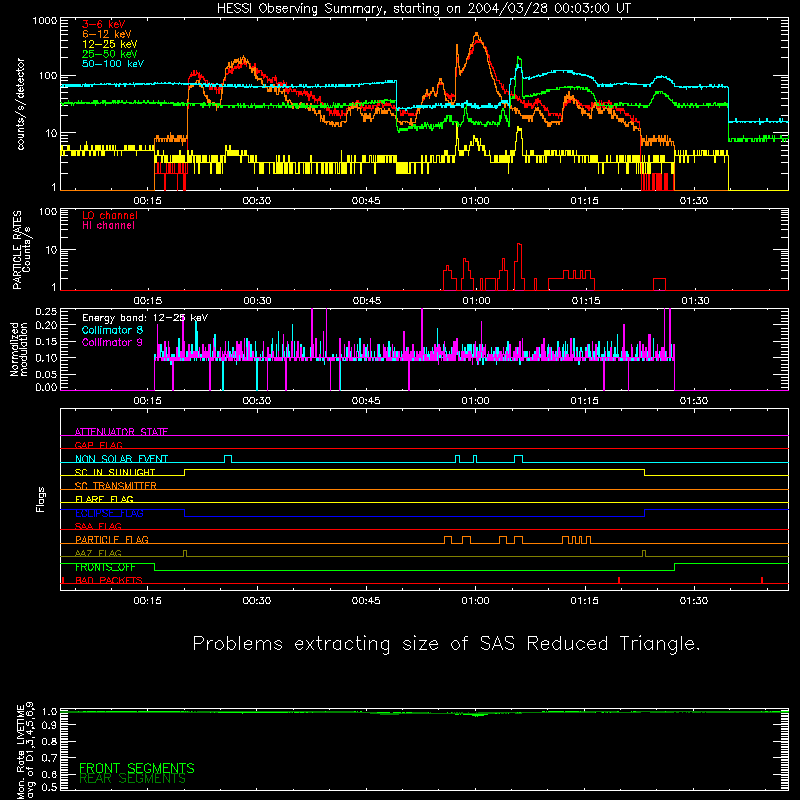Select the '25-50 keV' legend entry
The height and width of the screenshot is (800, 800).
pyautogui.click(x=110, y=54)
